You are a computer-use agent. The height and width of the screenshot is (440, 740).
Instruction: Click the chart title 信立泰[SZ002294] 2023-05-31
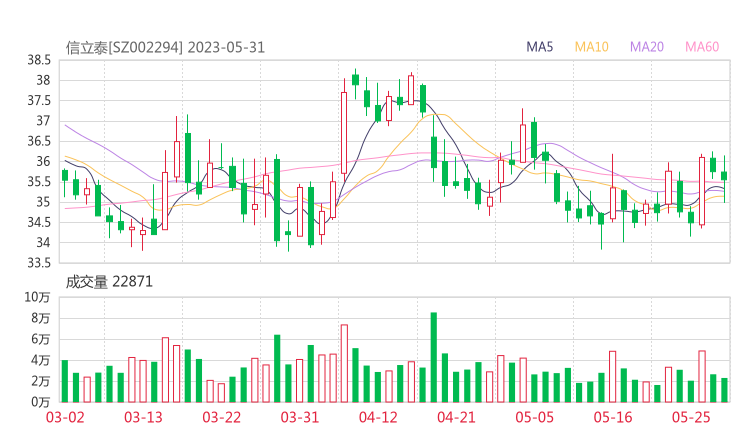(165, 48)
